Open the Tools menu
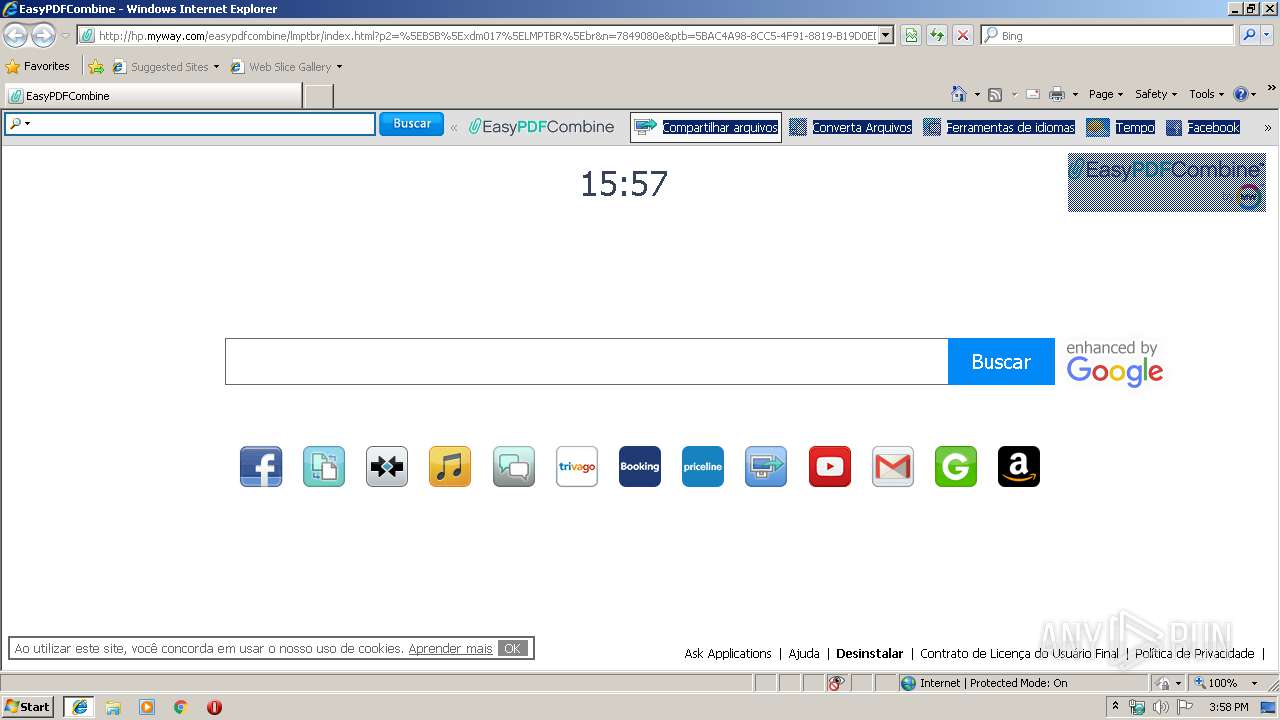The width and height of the screenshot is (1280, 720). (x=1206, y=94)
